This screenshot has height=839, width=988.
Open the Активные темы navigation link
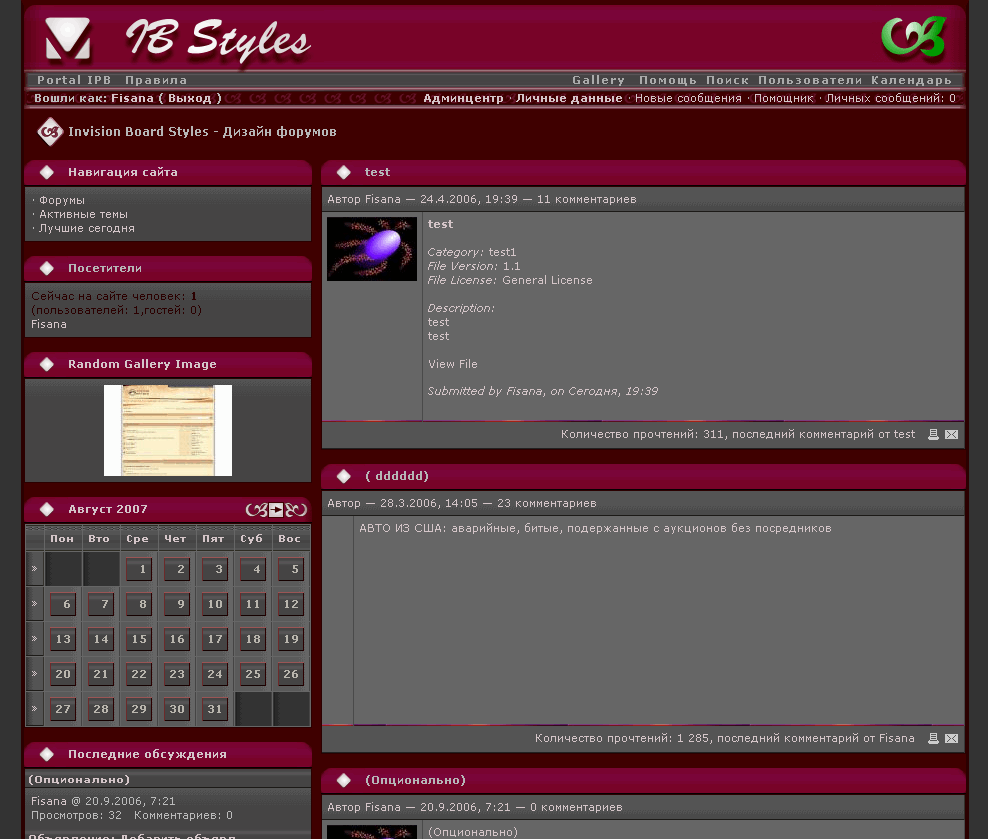[83, 214]
